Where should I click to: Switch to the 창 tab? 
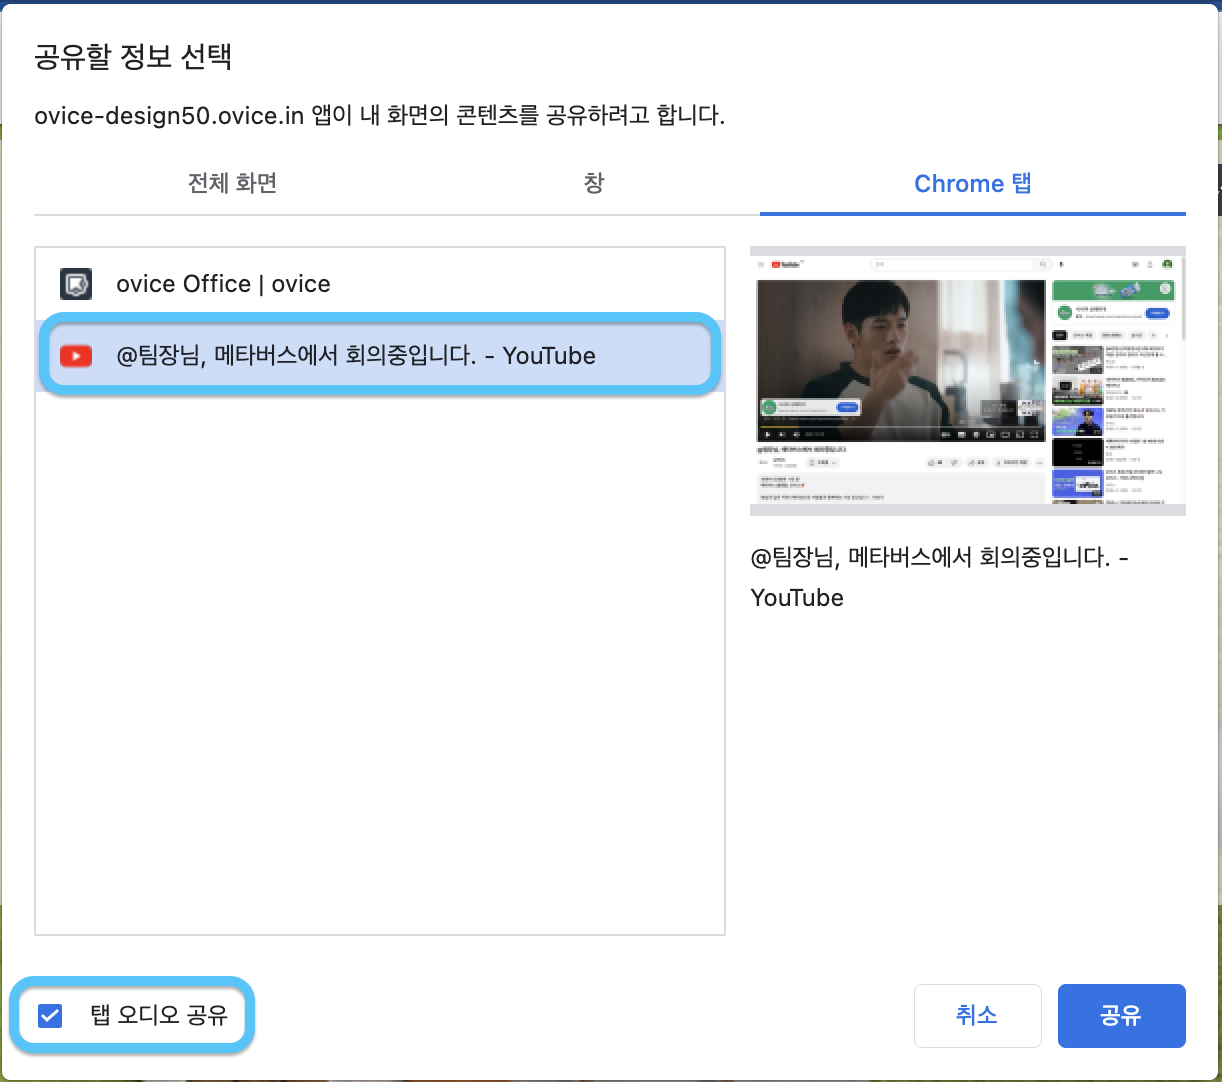tap(594, 184)
